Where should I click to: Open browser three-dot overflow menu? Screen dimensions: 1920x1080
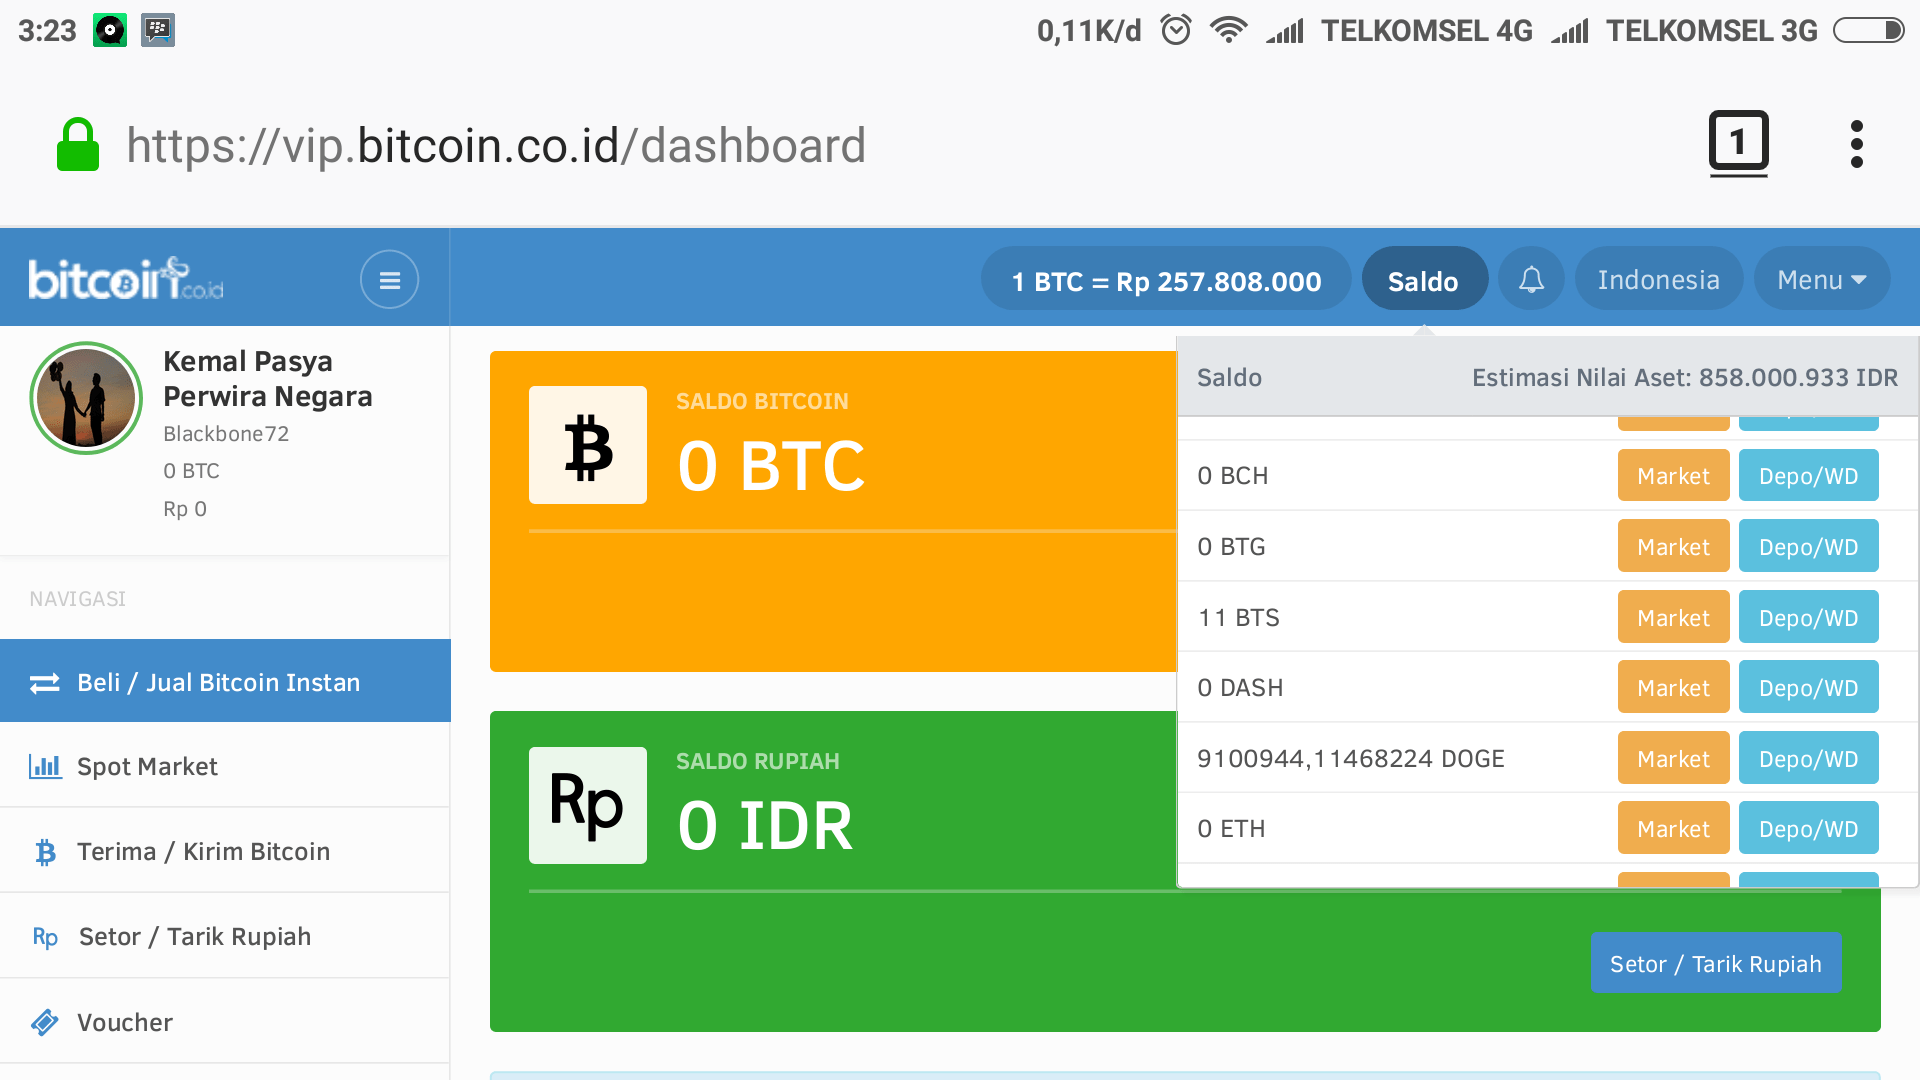[x=1856, y=145]
